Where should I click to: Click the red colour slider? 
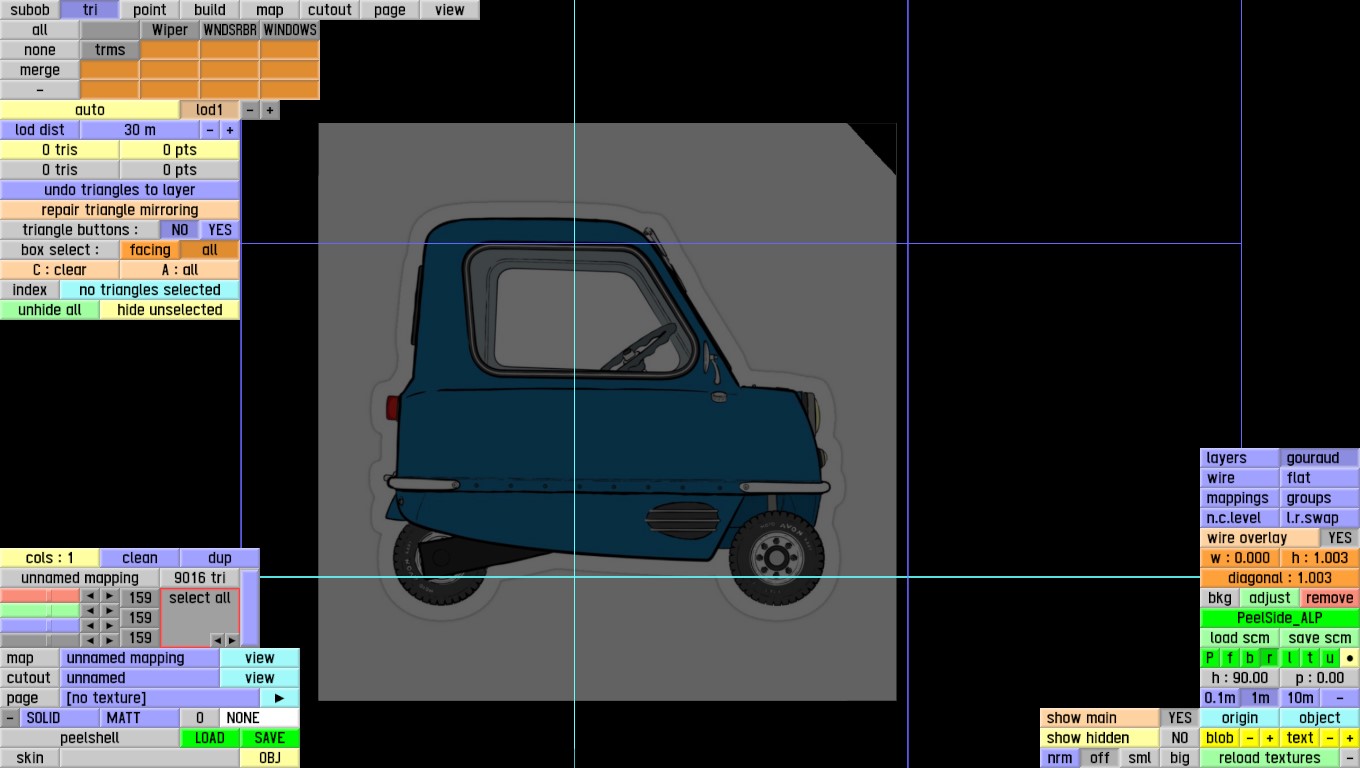point(40,597)
